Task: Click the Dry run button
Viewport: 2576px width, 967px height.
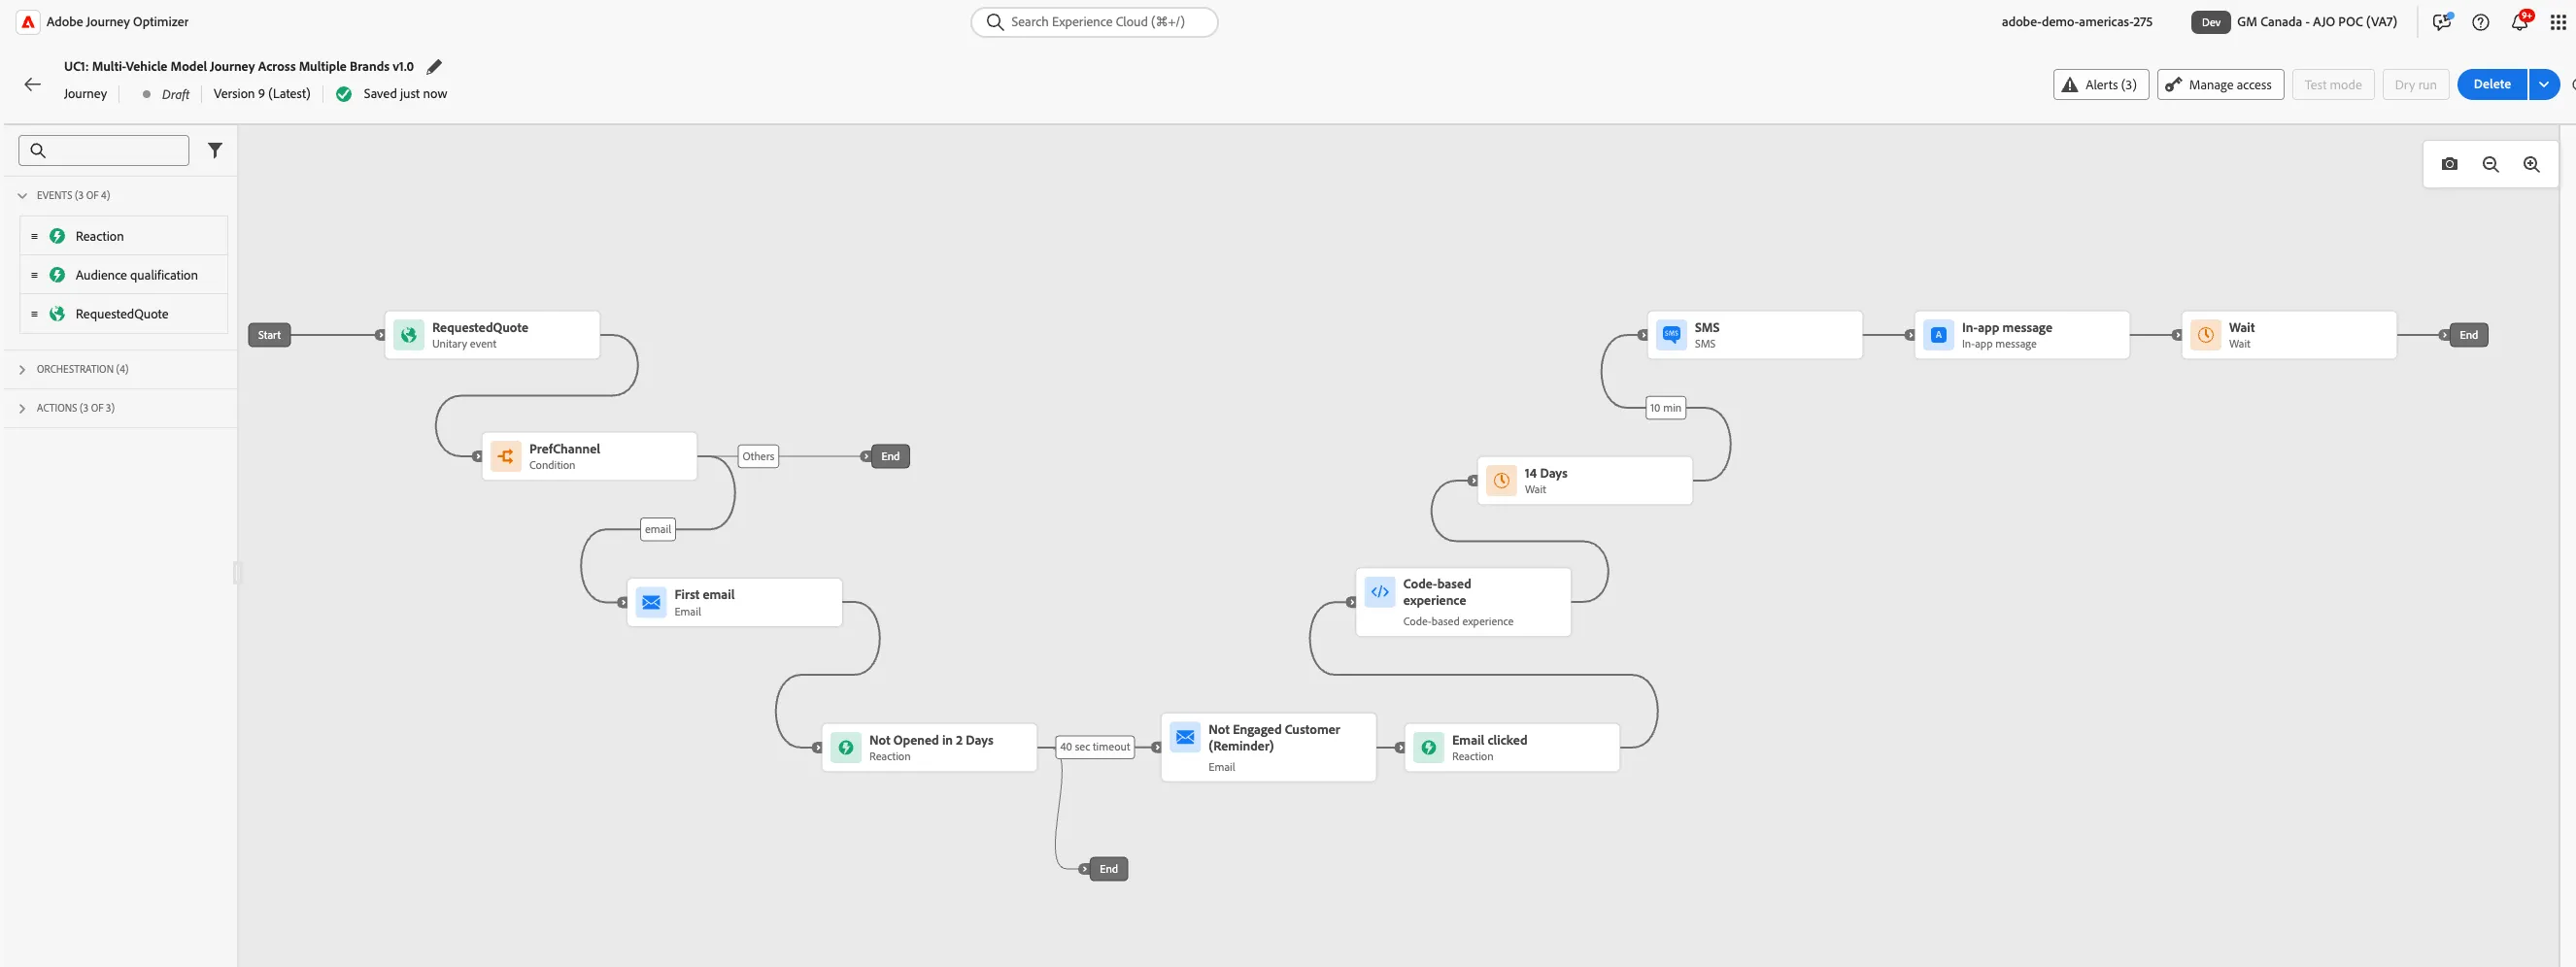Action: [2415, 85]
